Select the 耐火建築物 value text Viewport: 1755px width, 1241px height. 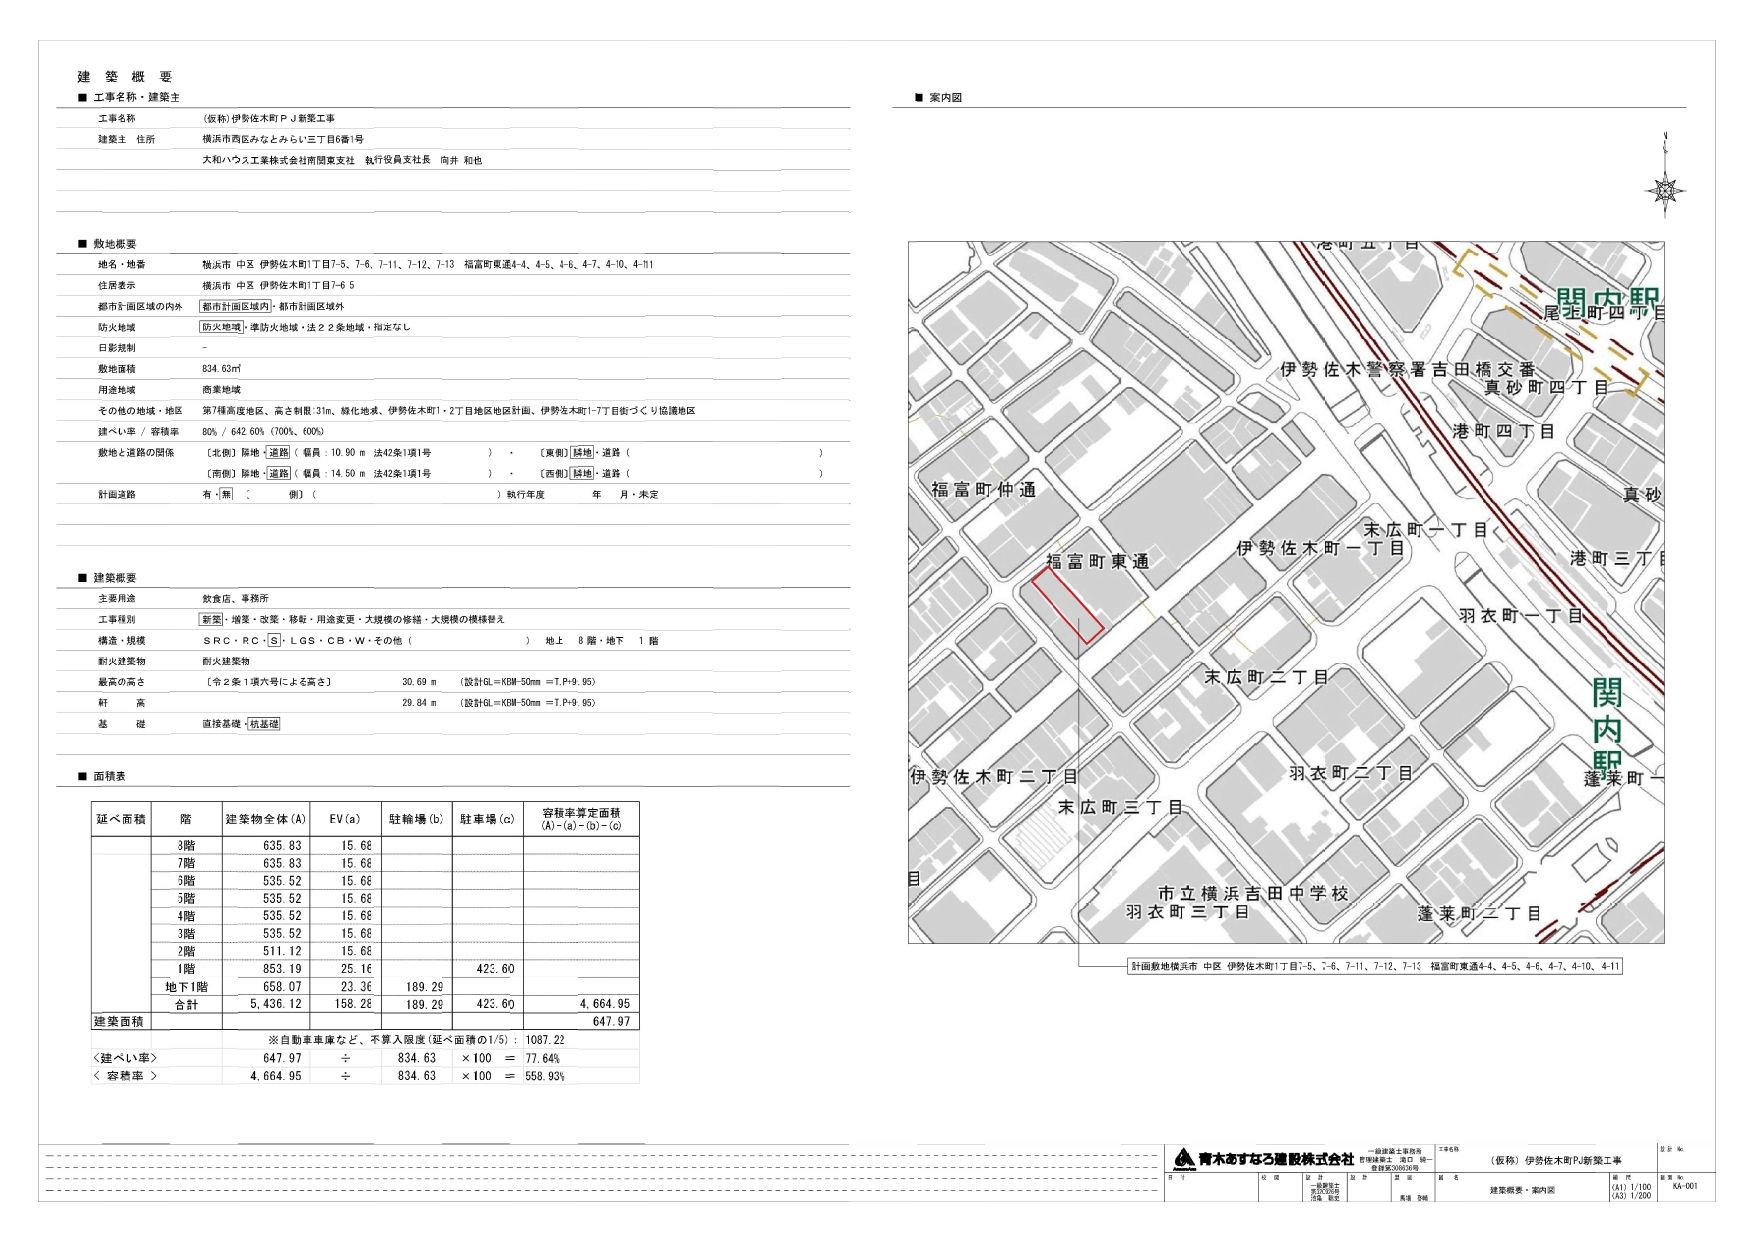tap(226, 662)
